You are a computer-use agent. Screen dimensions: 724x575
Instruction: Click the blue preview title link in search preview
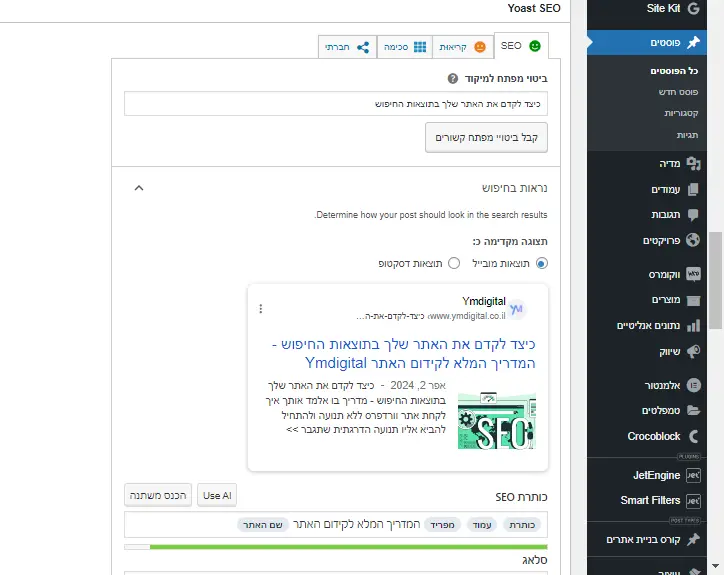404,353
